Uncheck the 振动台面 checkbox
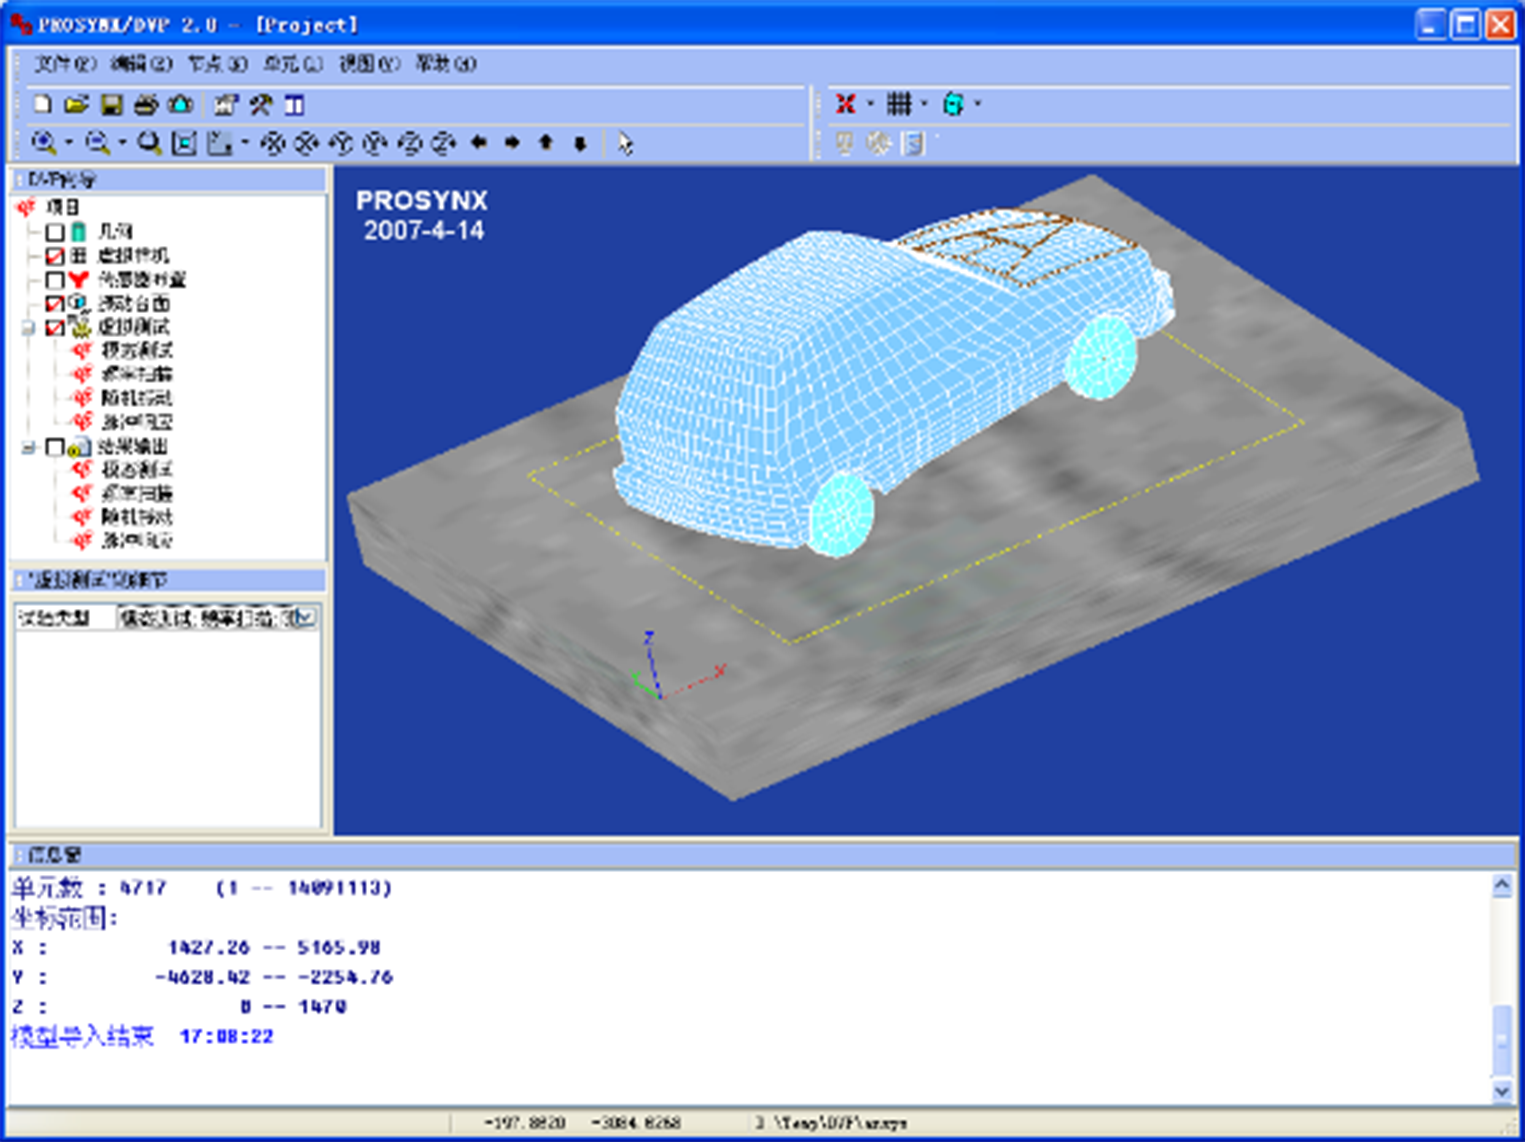 pos(55,303)
